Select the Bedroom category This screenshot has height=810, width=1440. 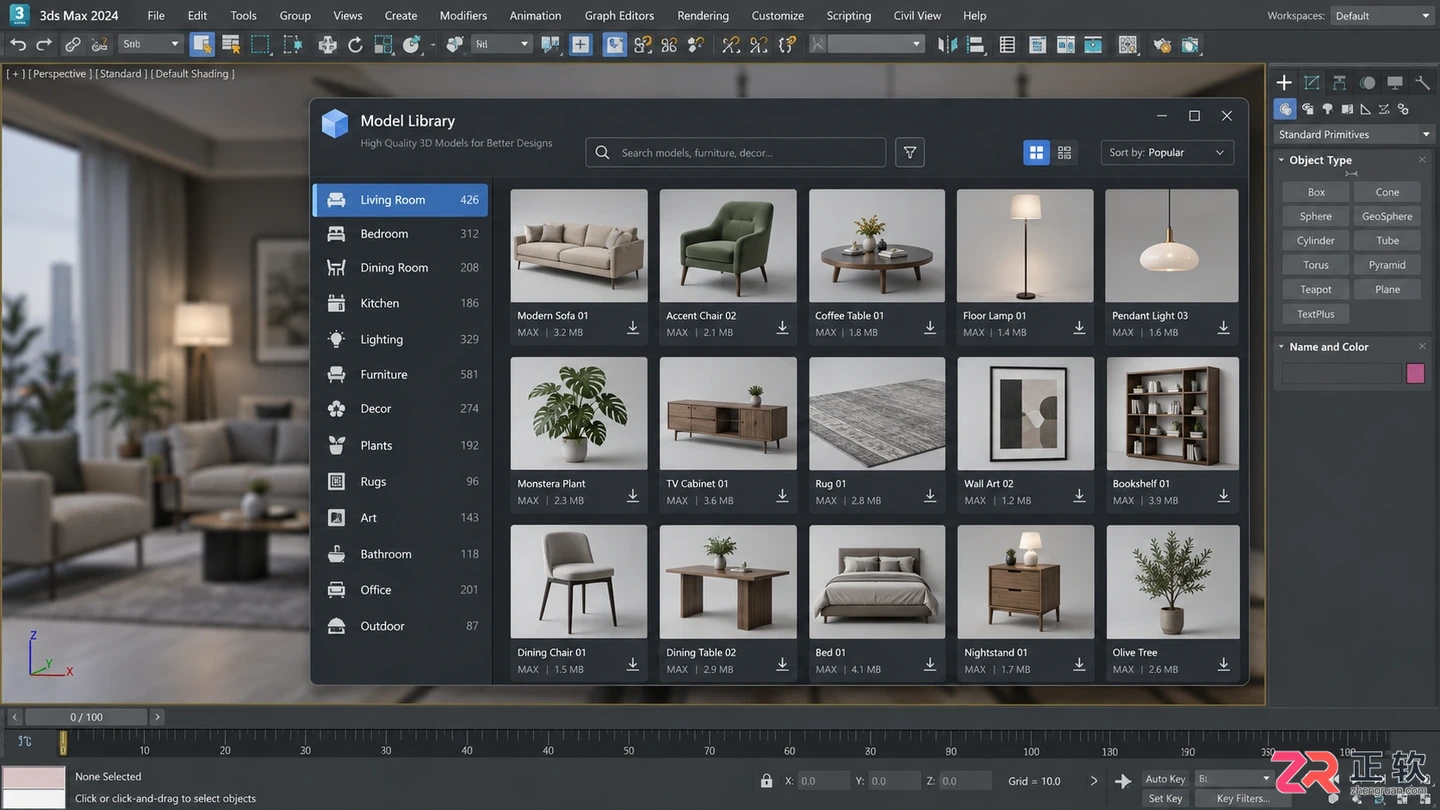tap(400, 234)
